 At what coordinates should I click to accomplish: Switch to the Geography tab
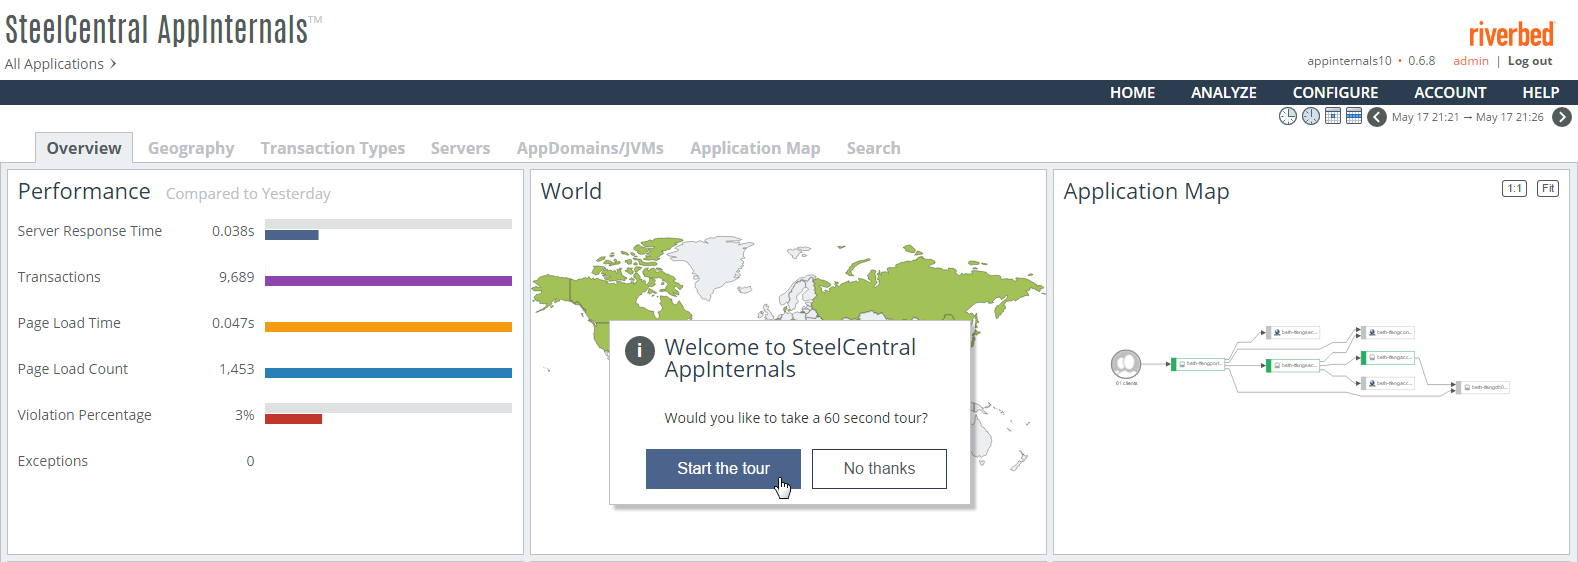(x=191, y=148)
